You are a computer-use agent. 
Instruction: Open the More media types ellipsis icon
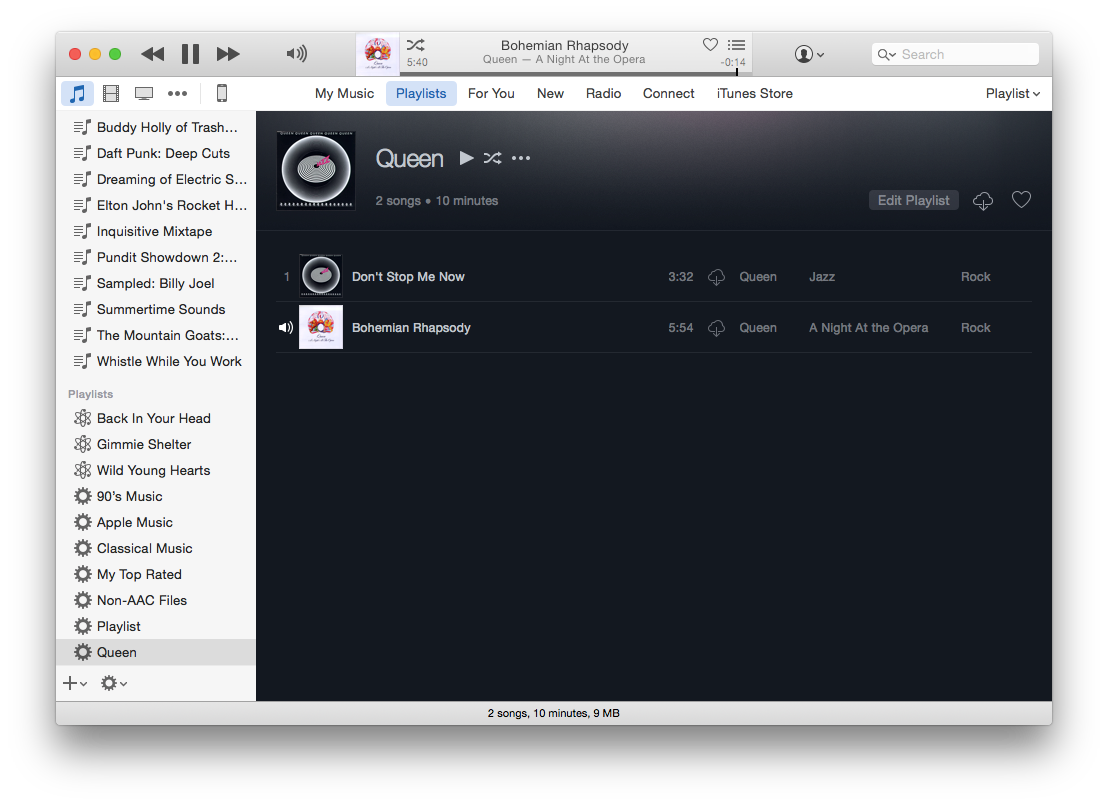tap(177, 93)
